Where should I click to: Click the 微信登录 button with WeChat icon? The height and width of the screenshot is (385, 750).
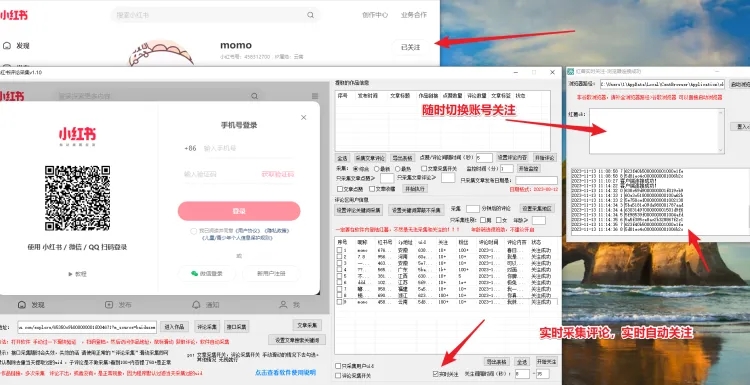207,274
